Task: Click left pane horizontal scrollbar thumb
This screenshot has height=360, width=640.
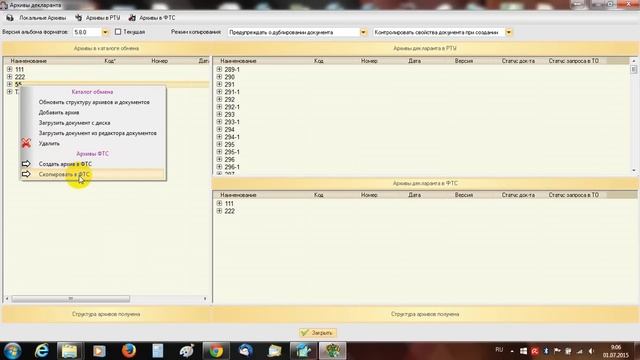Action: click(x=70, y=299)
